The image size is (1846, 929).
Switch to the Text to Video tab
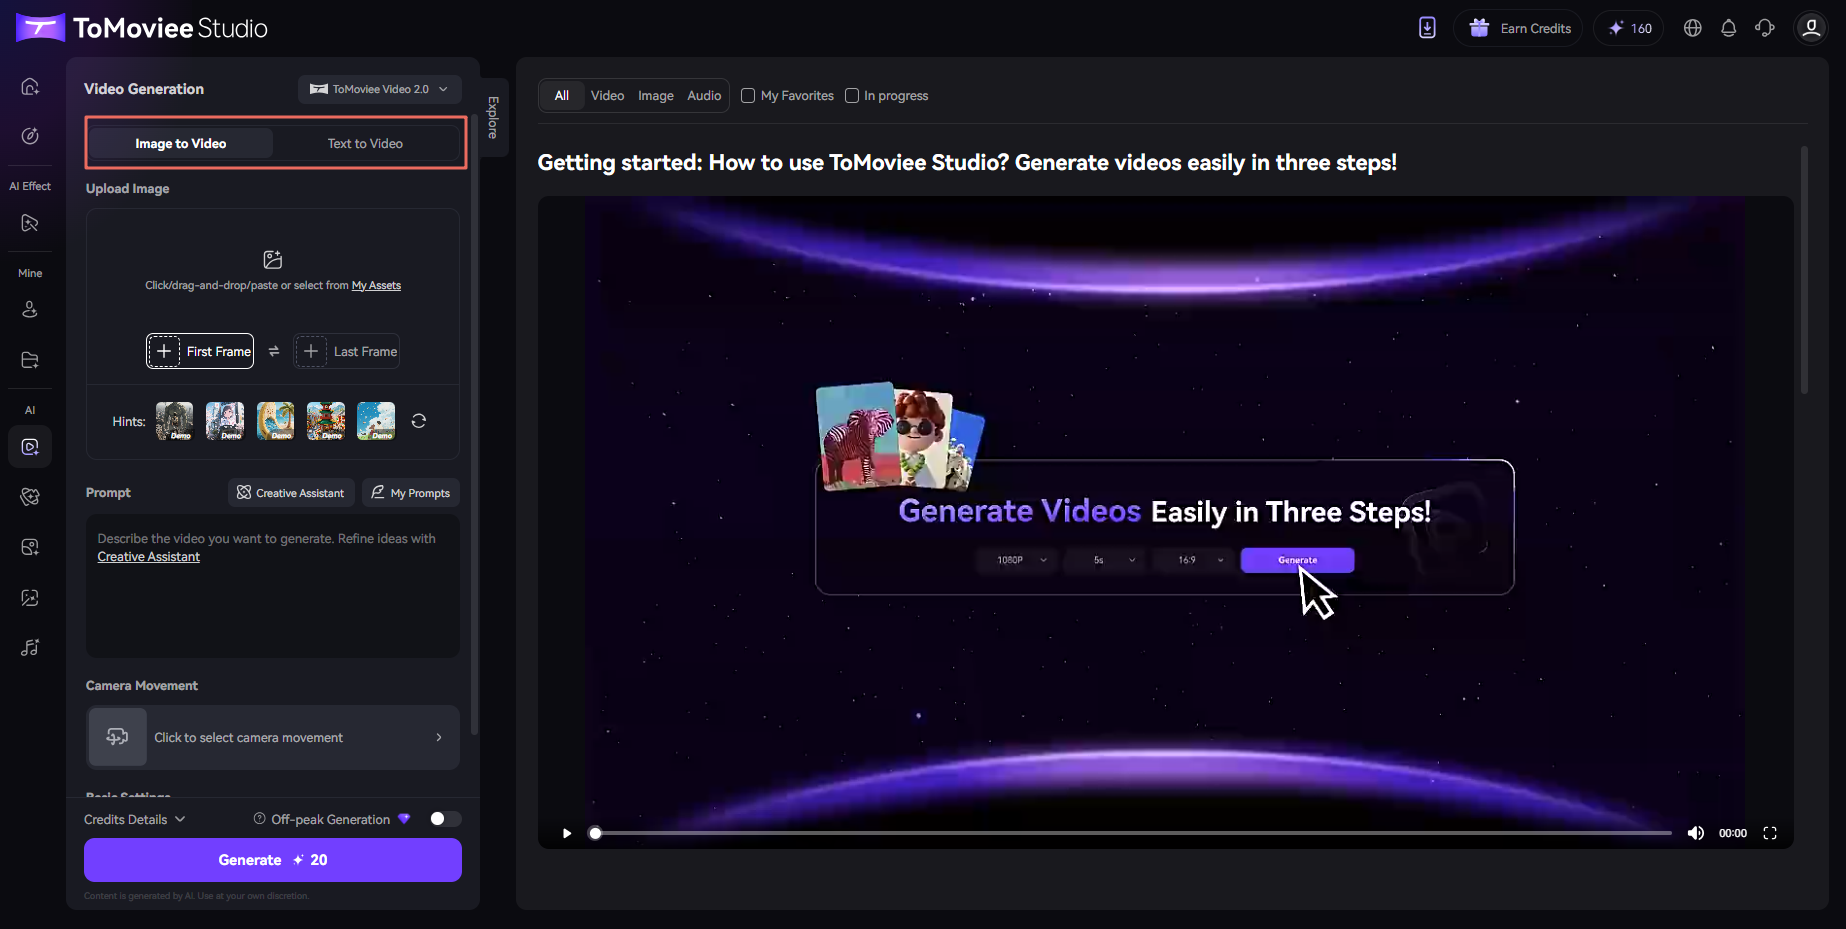[x=364, y=143]
